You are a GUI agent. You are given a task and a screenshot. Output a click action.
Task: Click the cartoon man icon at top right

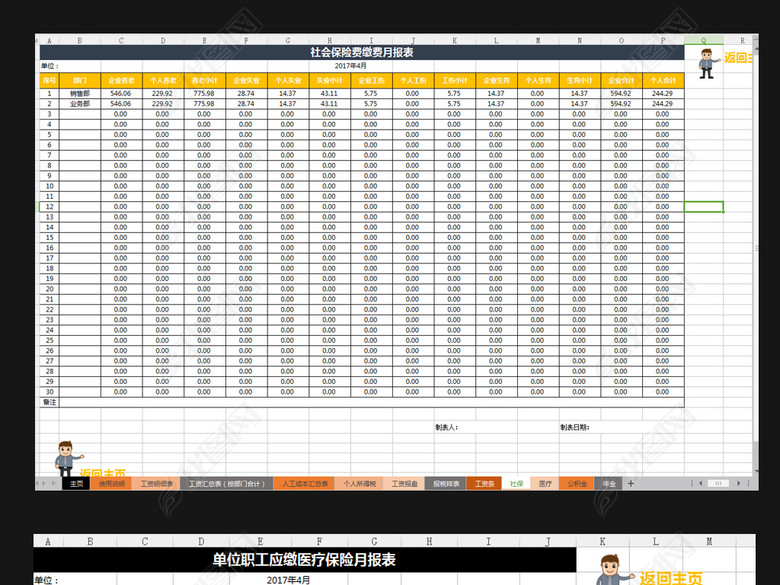pos(708,65)
